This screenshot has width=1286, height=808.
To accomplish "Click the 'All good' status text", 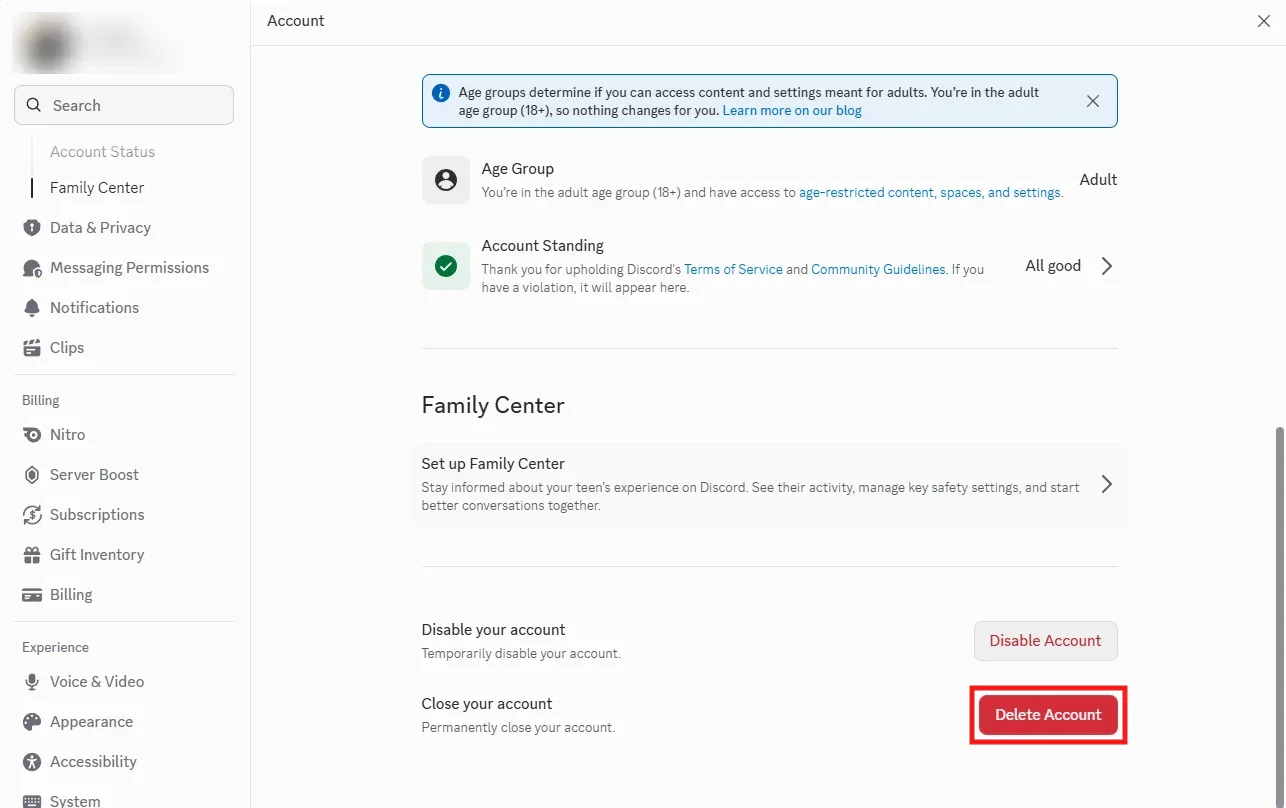I will 1053,266.
